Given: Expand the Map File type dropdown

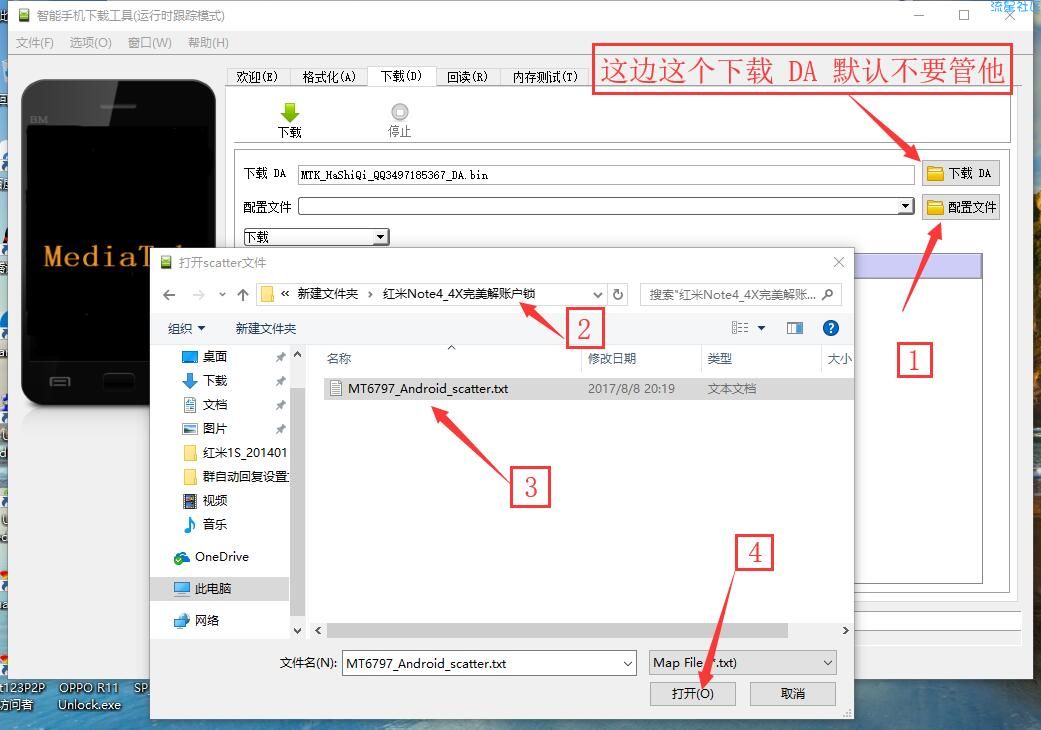Looking at the screenshot, I should (827, 662).
